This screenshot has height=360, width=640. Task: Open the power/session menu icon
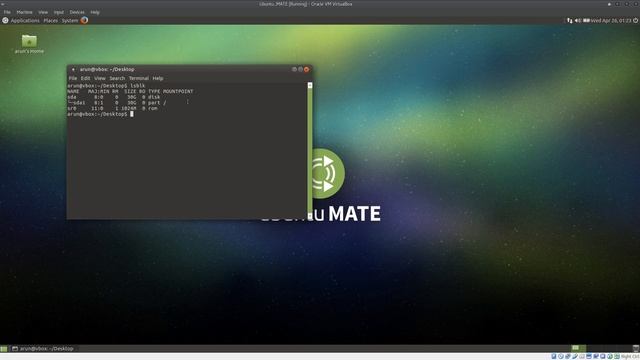coord(636,20)
